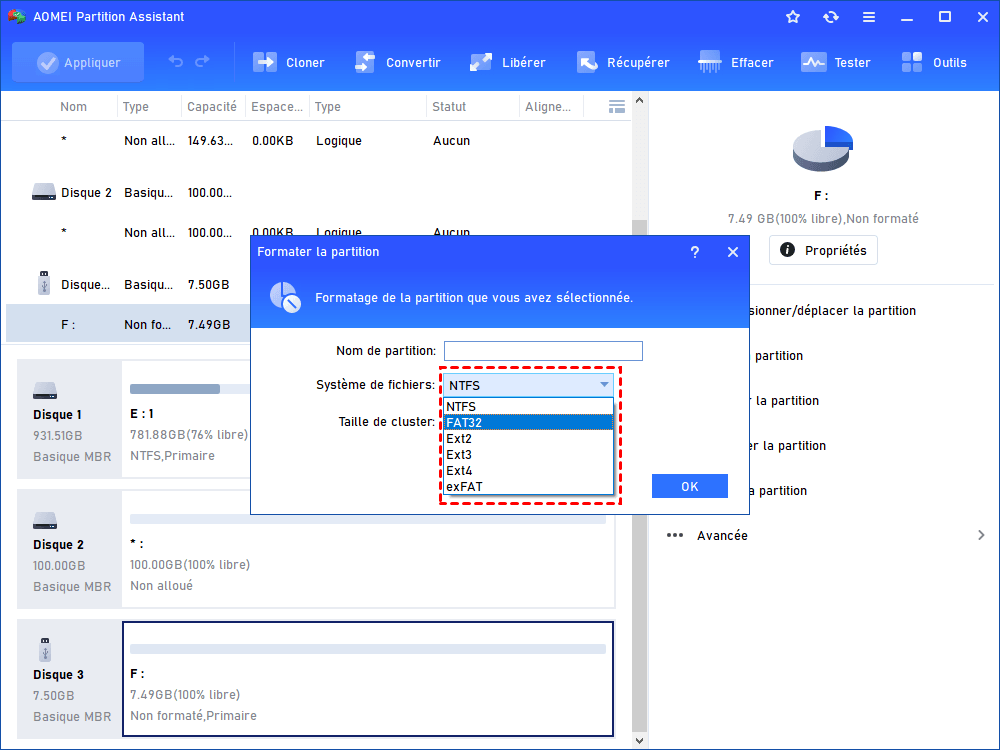Sort by the Aligne column header

click(x=548, y=107)
